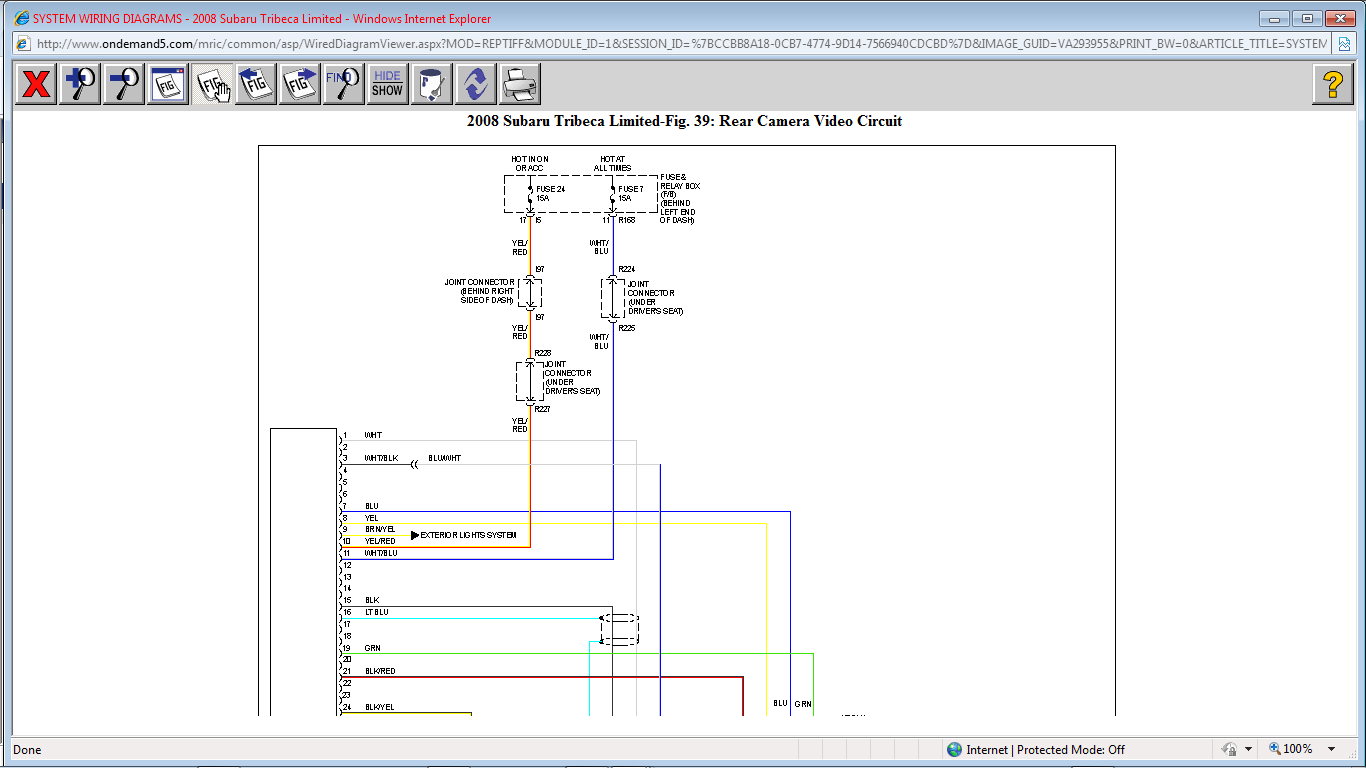1366x768 pixels.
Task: Open the Find magnifier tool
Action: 344,84
